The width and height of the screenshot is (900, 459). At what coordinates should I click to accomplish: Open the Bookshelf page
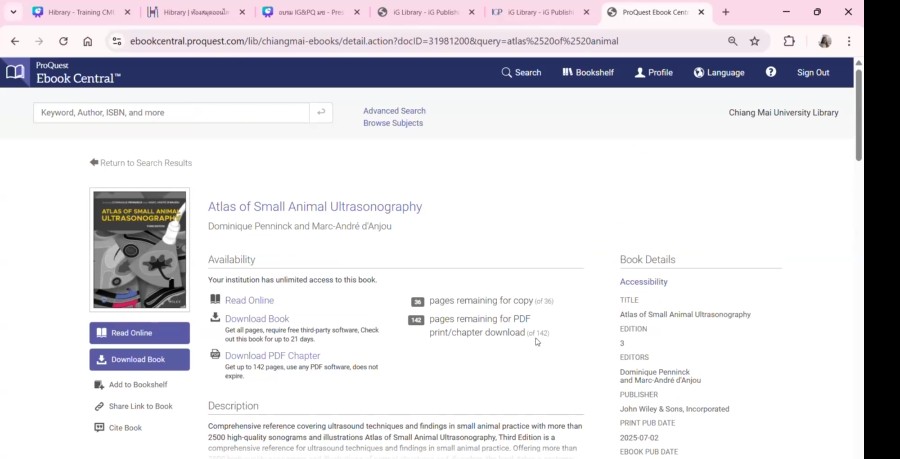tap(588, 72)
